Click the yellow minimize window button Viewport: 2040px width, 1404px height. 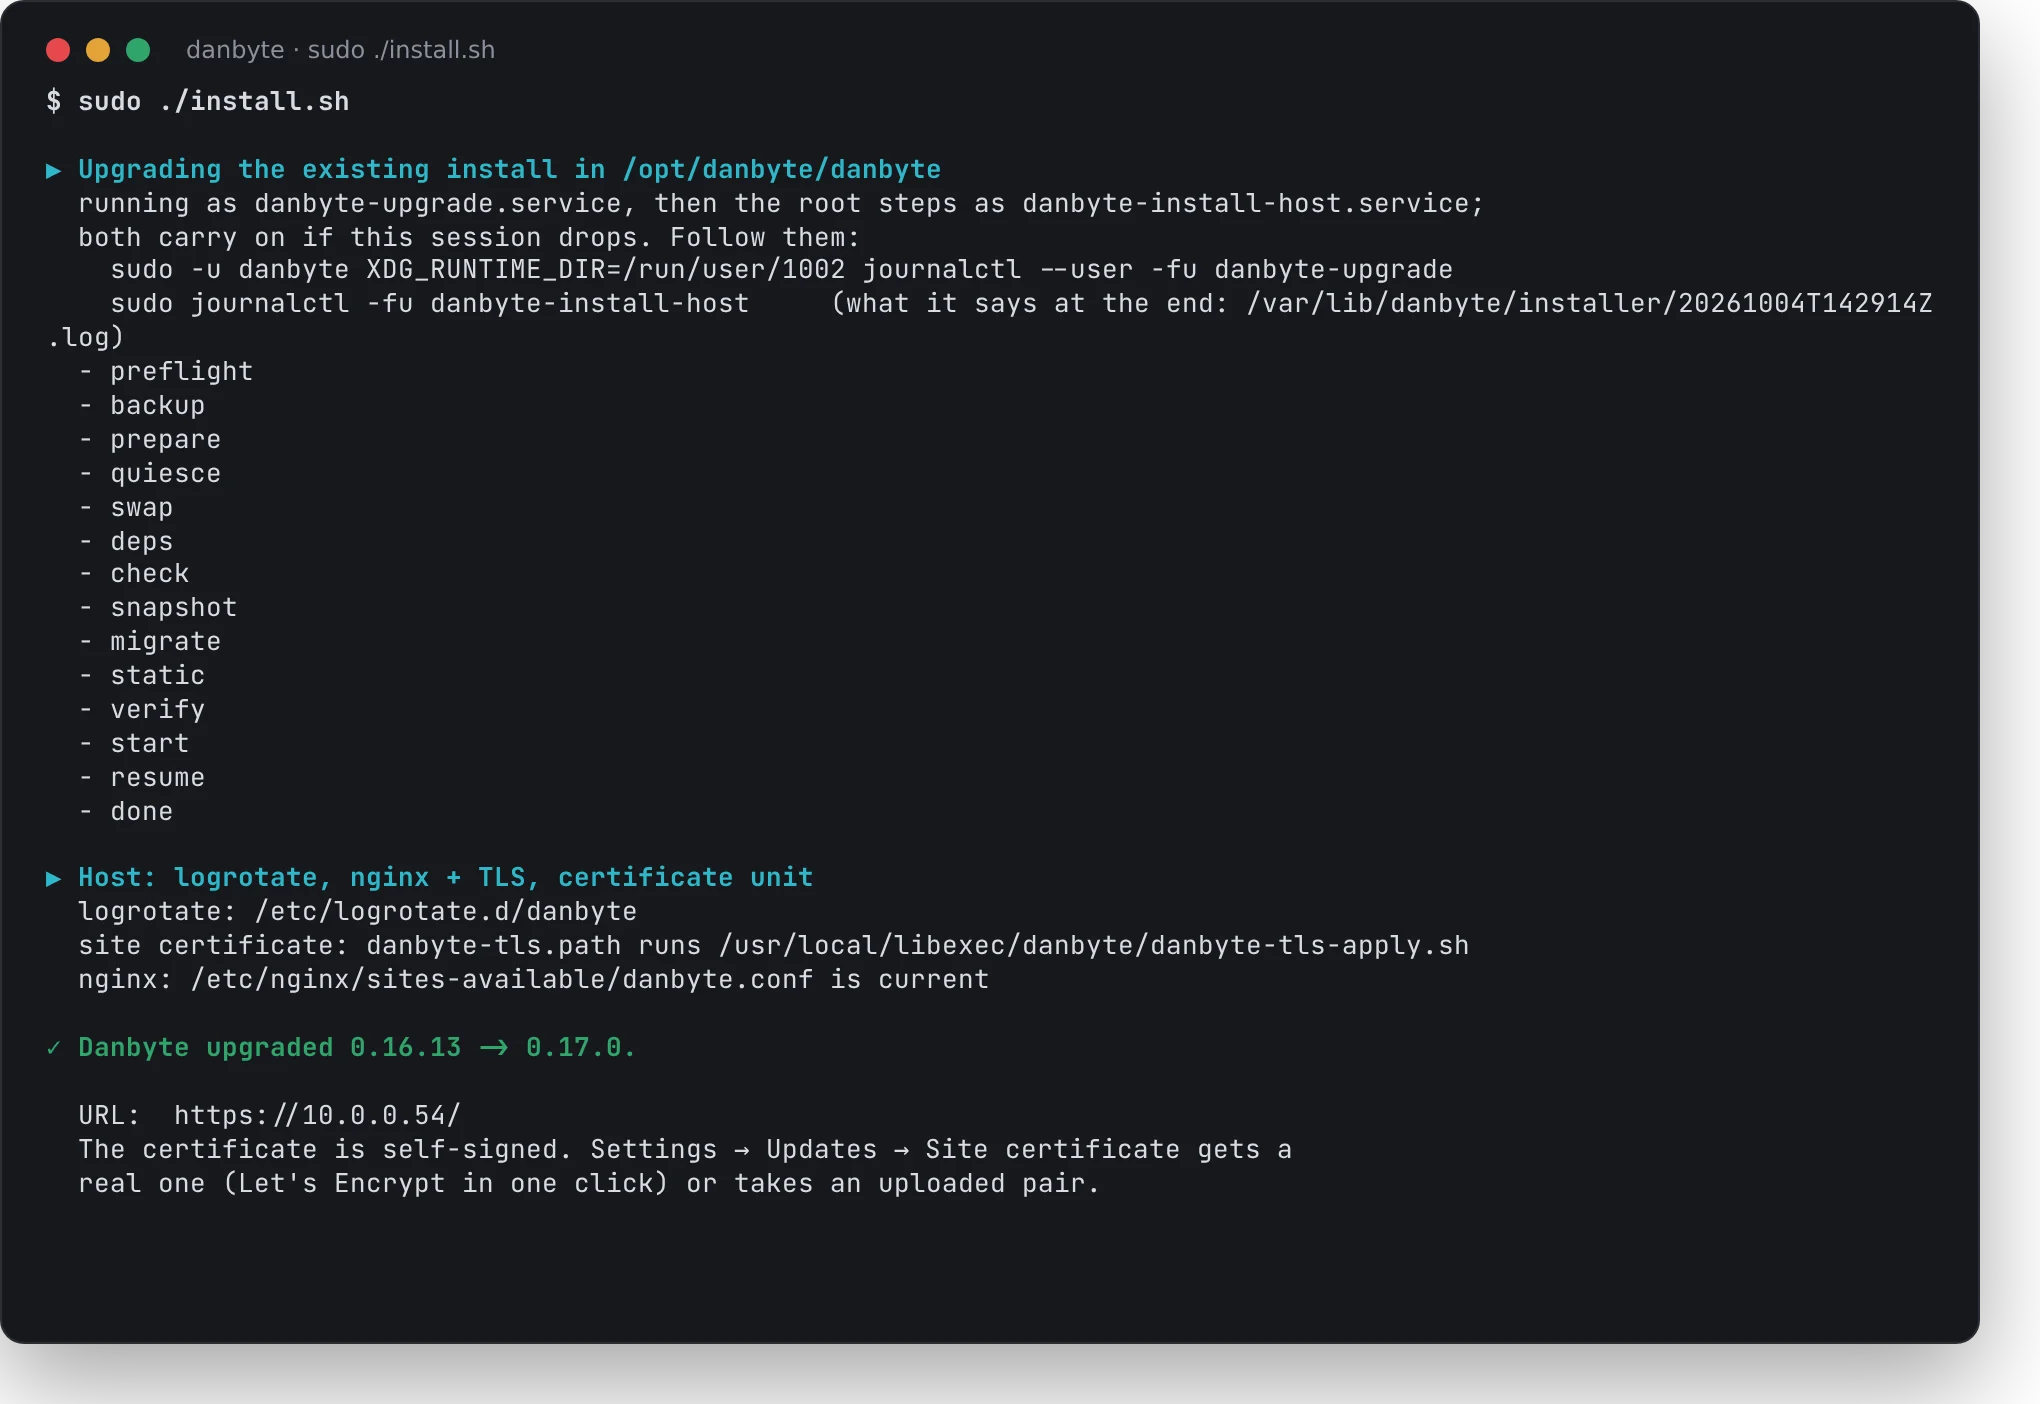coord(98,50)
